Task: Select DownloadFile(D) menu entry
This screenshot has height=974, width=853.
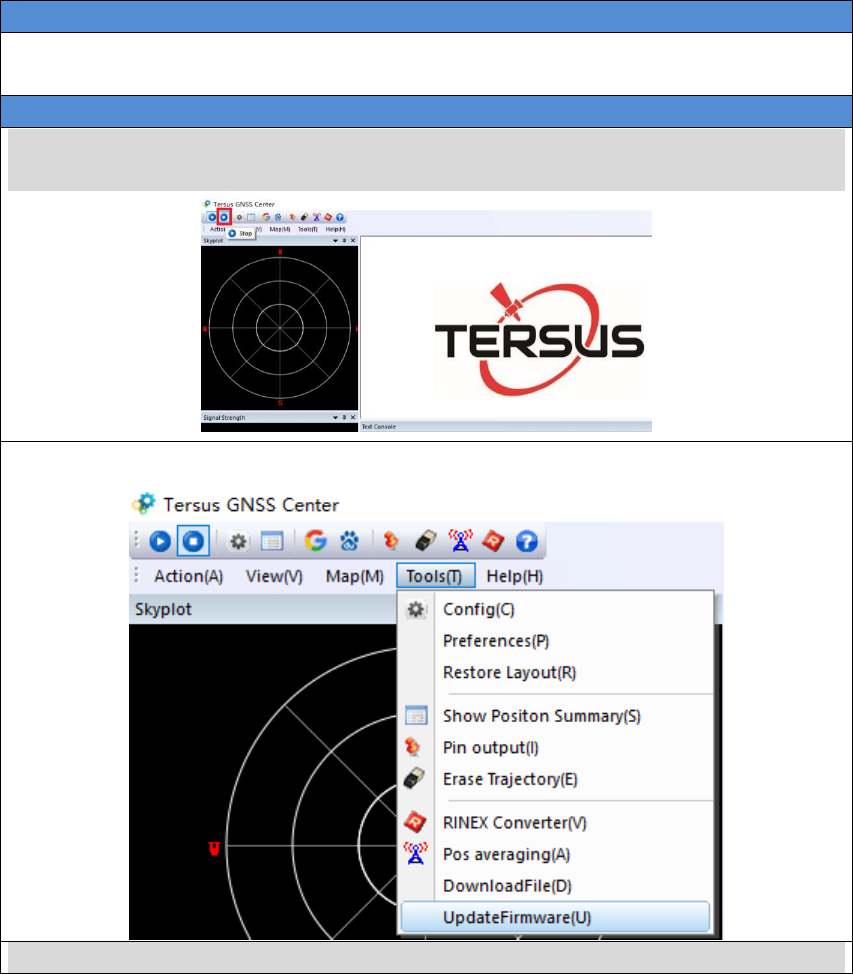Action: coord(556,886)
